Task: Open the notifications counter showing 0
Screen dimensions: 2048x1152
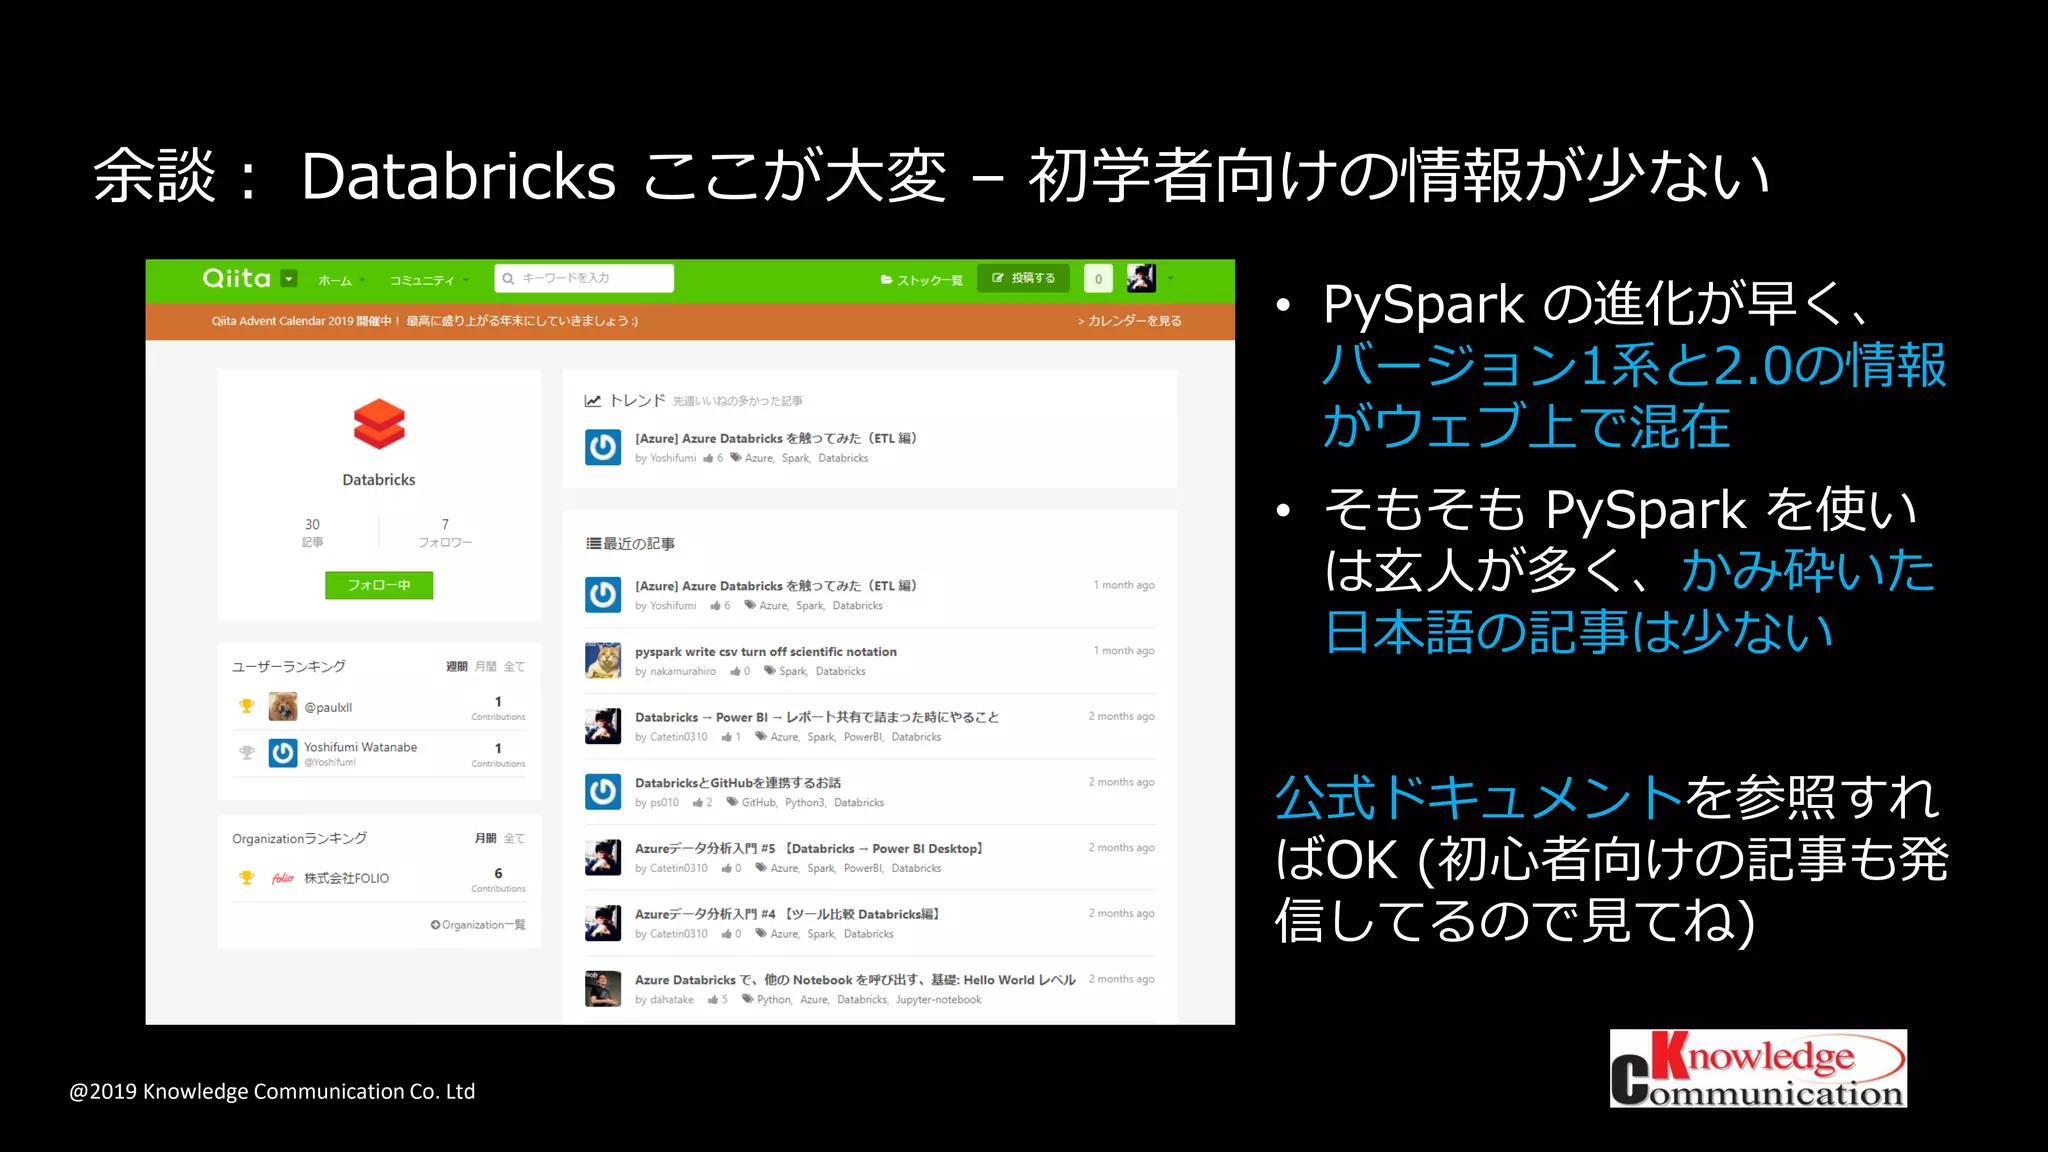Action: (x=1098, y=278)
